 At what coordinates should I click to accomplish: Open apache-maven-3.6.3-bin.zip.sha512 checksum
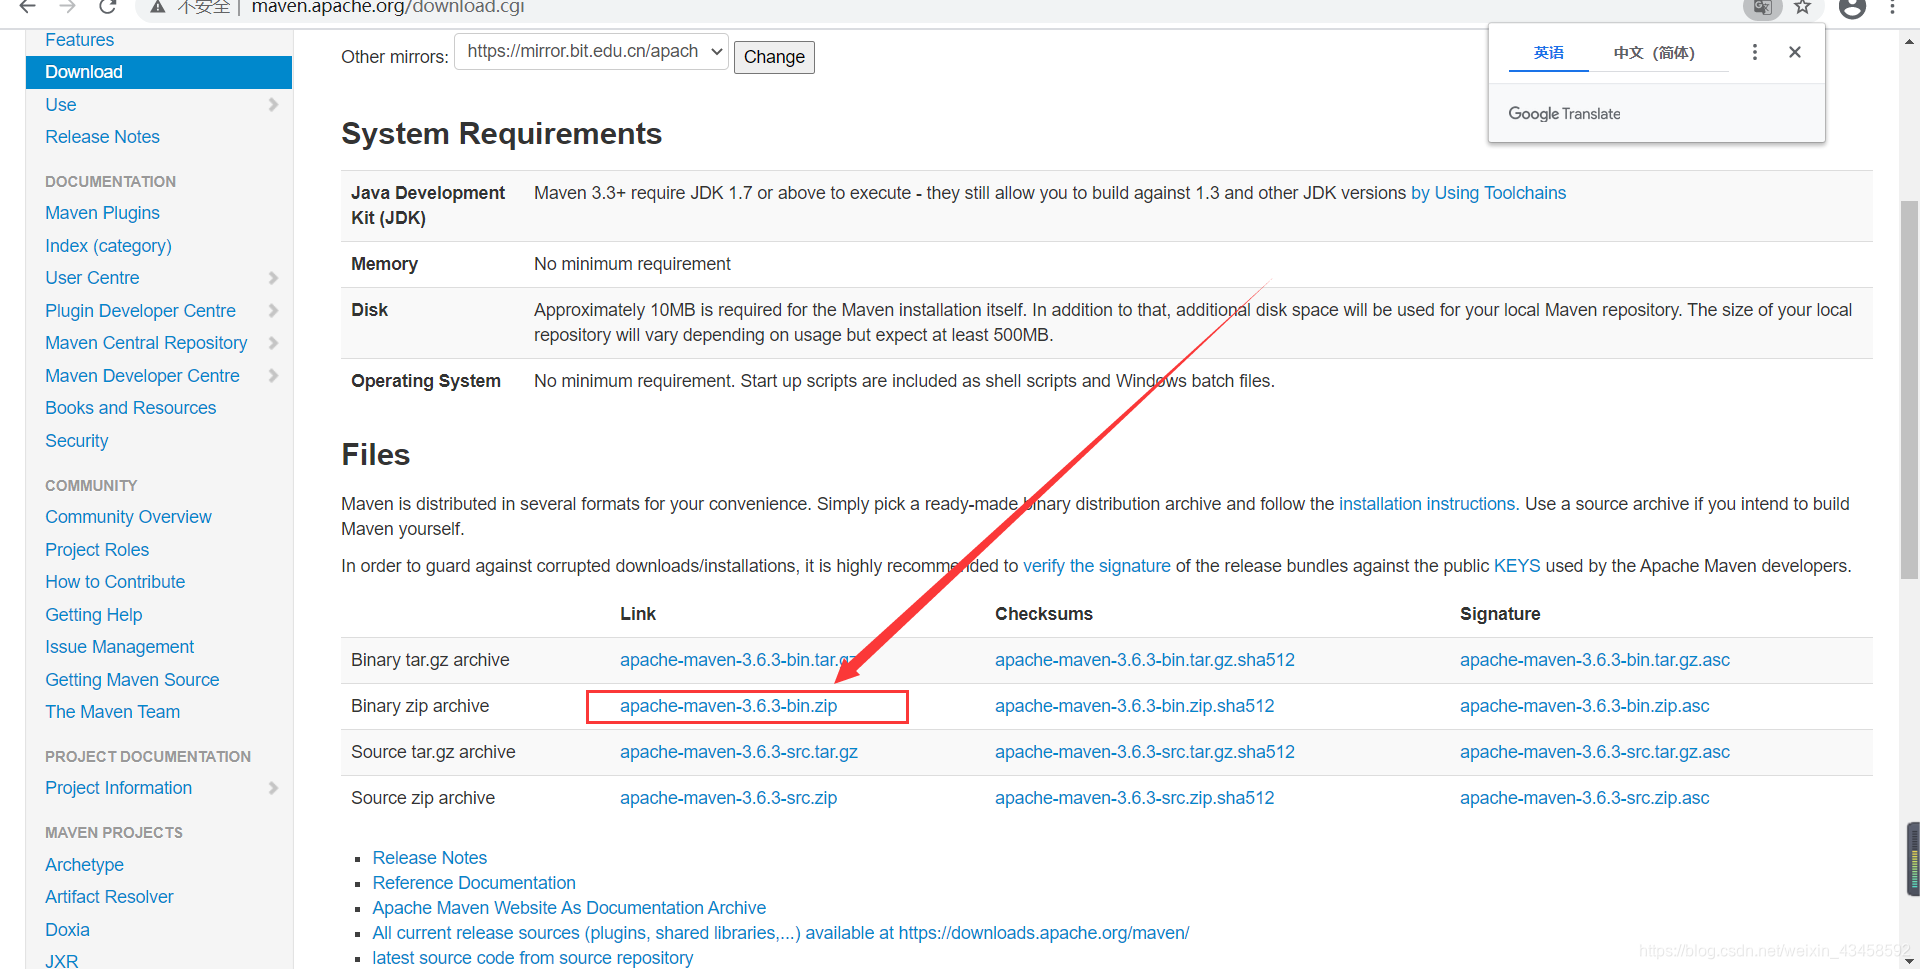coord(1134,706)
